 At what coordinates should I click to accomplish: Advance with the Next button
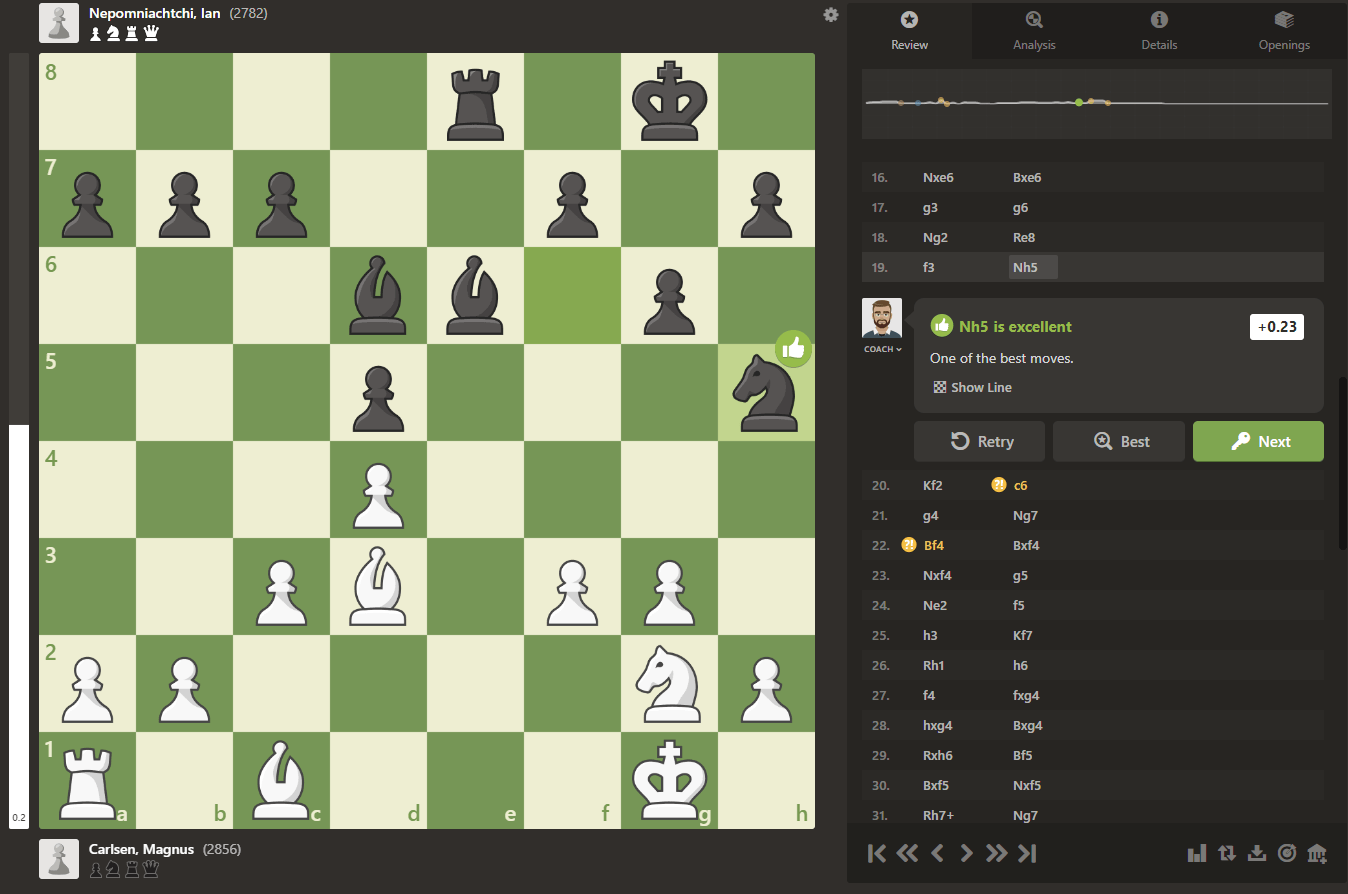pos(1258,441)
